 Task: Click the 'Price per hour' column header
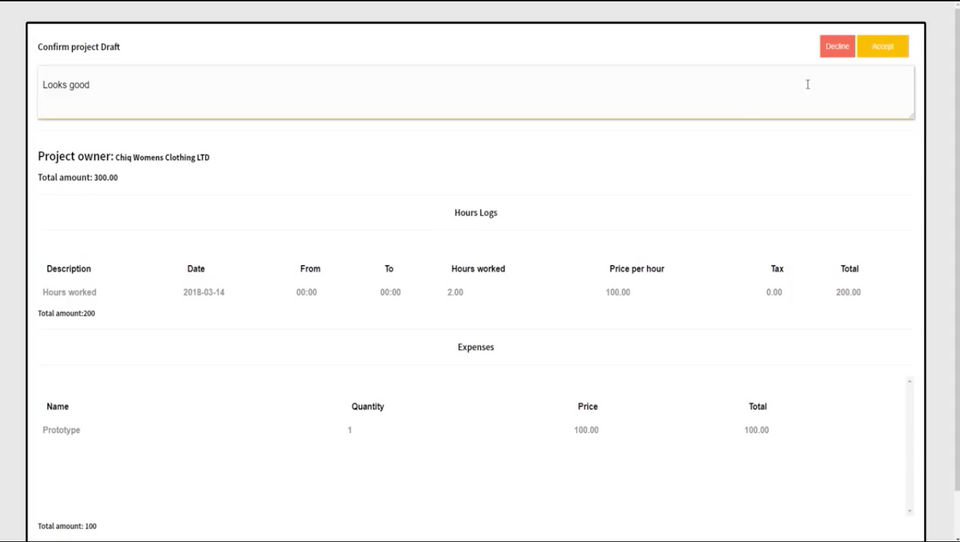click(x=637, y=269)
